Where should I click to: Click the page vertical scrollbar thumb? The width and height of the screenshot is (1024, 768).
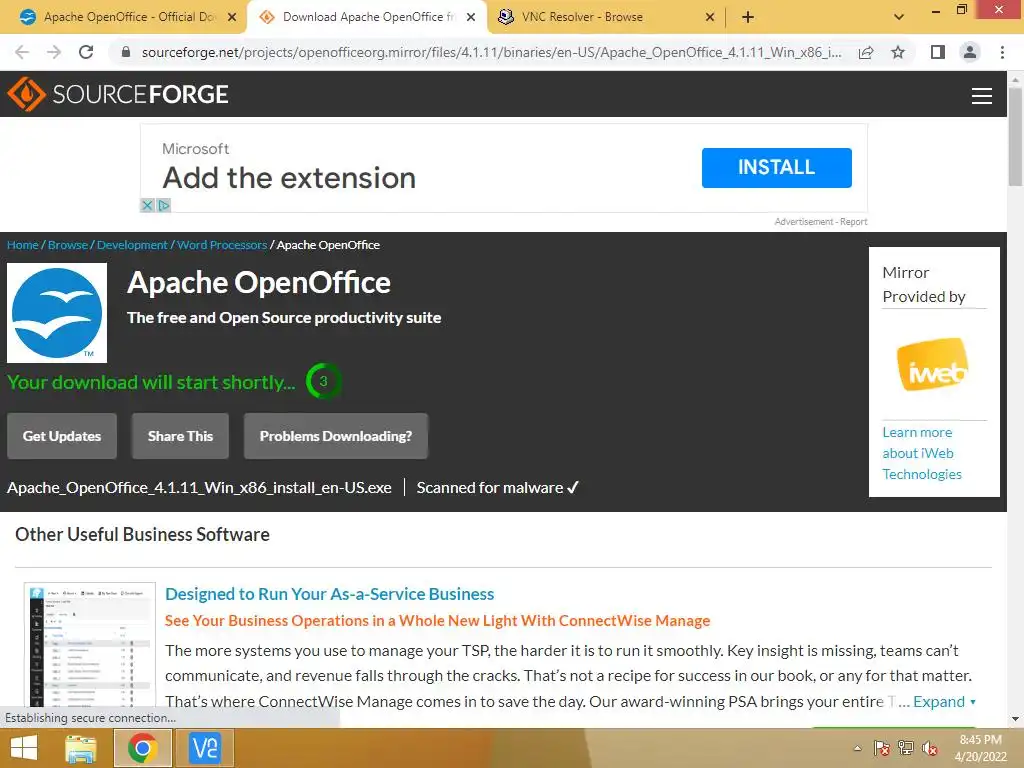1015,137
